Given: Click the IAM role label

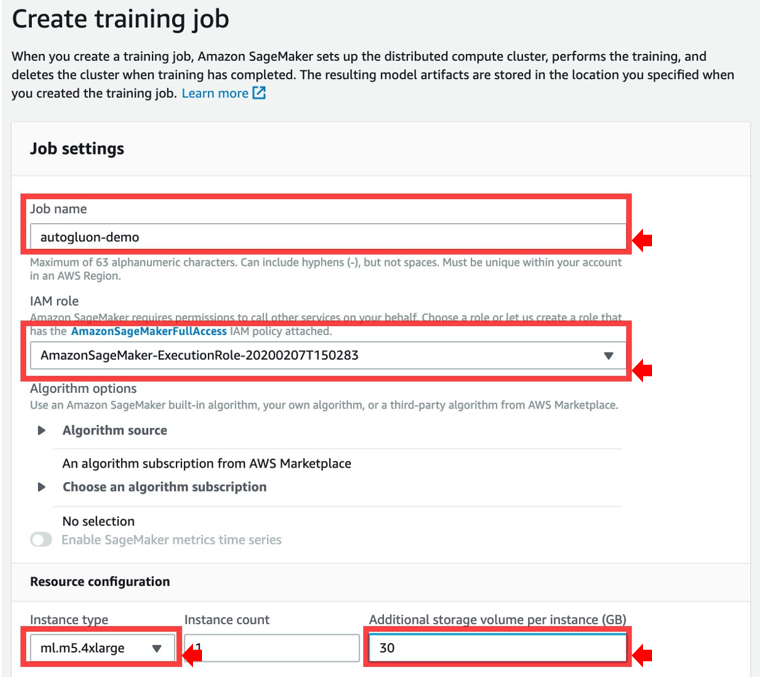Looking at the screenshot, I should click(54, 301).
